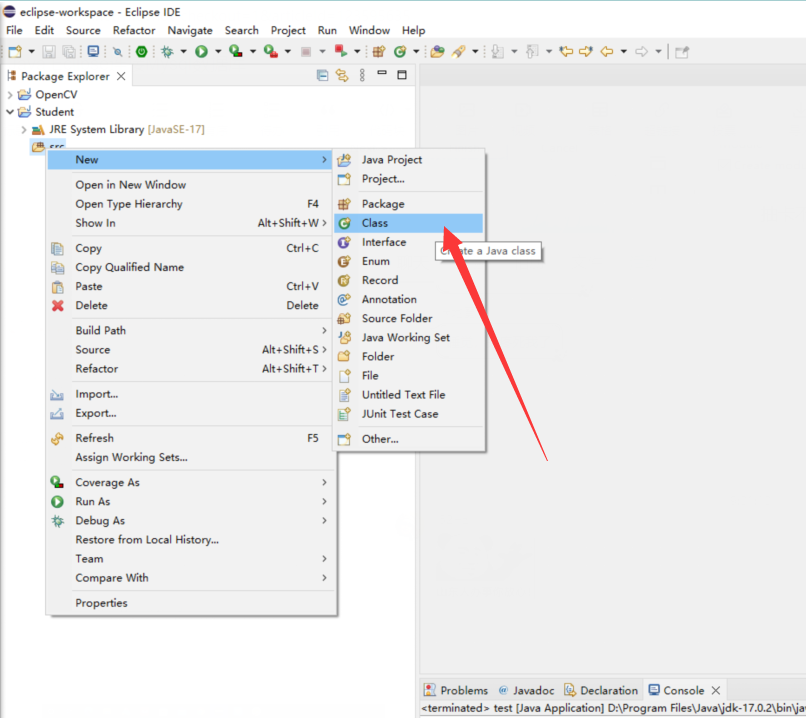
Task: Expand the JRE System Library node
Action: click(24, 130)
